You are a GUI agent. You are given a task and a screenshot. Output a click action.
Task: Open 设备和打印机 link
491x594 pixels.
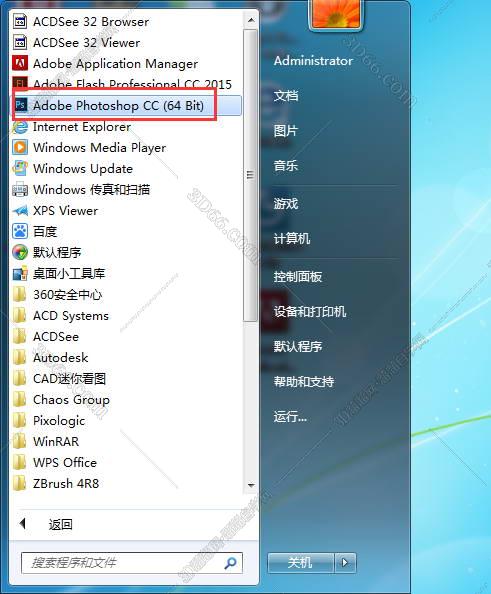point(310,311)
